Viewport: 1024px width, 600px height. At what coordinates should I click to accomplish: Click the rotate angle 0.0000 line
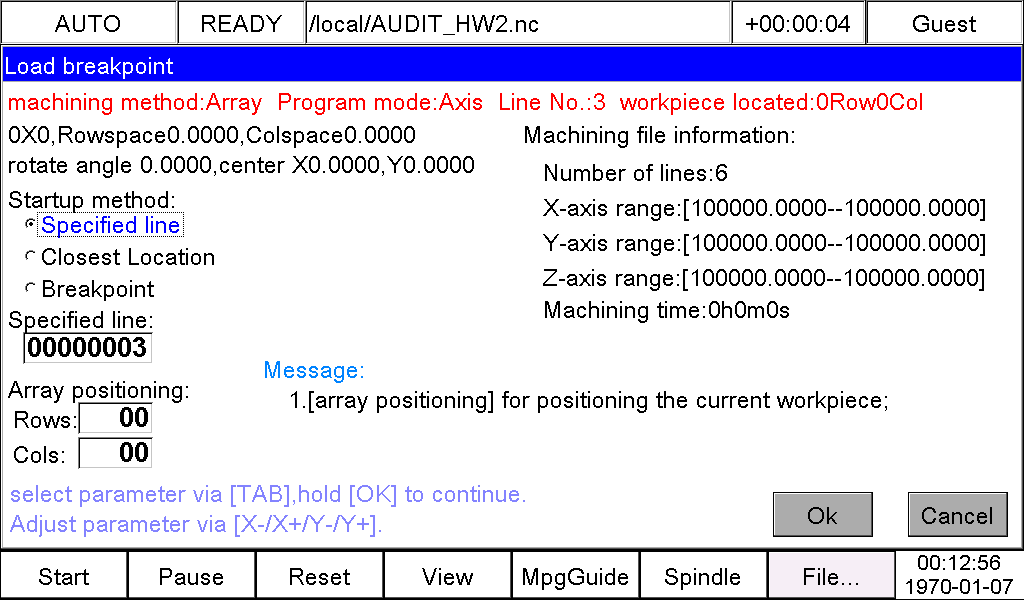click(241, 165)
